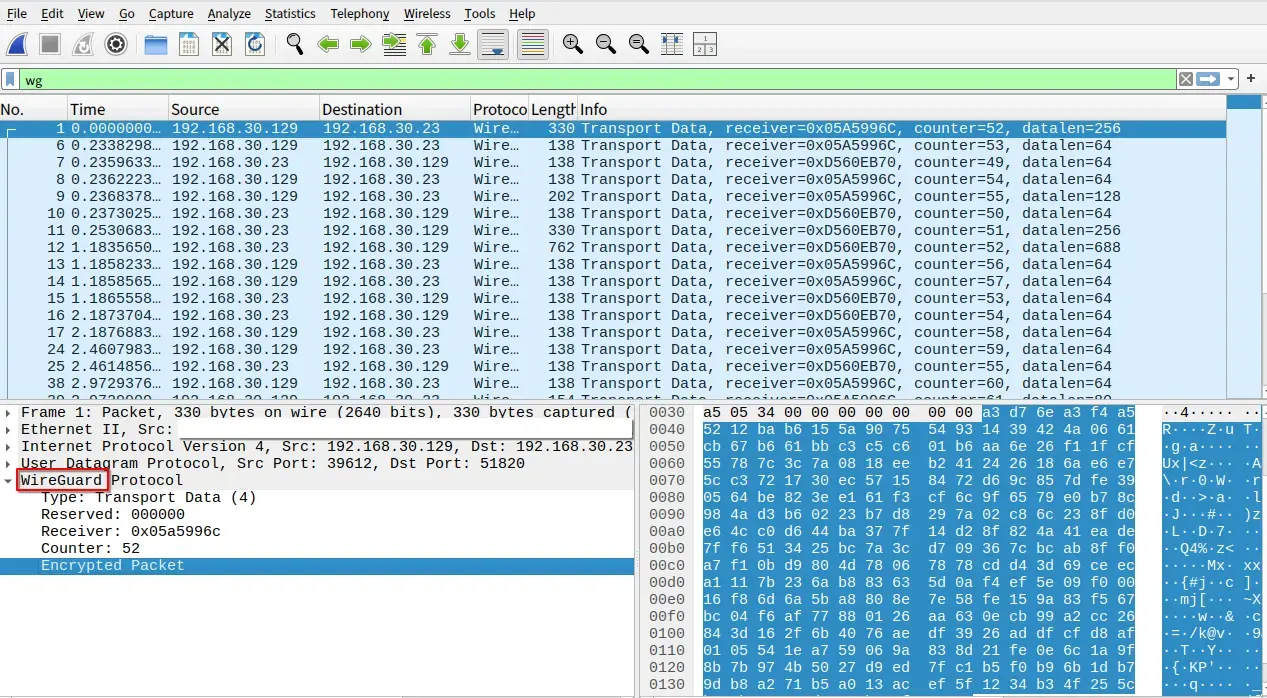Collapse the WireGuard Protocol node
Viewport: 1267px width, 698px height.
[9, 480]
